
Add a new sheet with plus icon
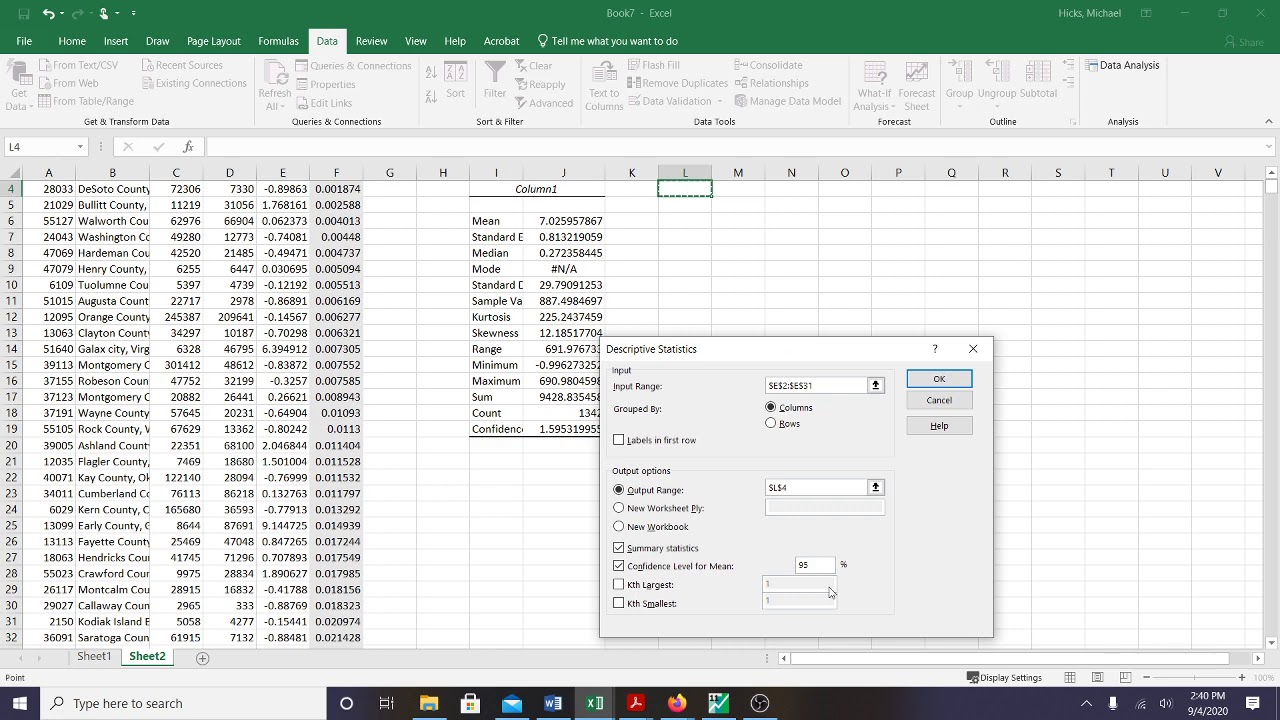point(202,658)
